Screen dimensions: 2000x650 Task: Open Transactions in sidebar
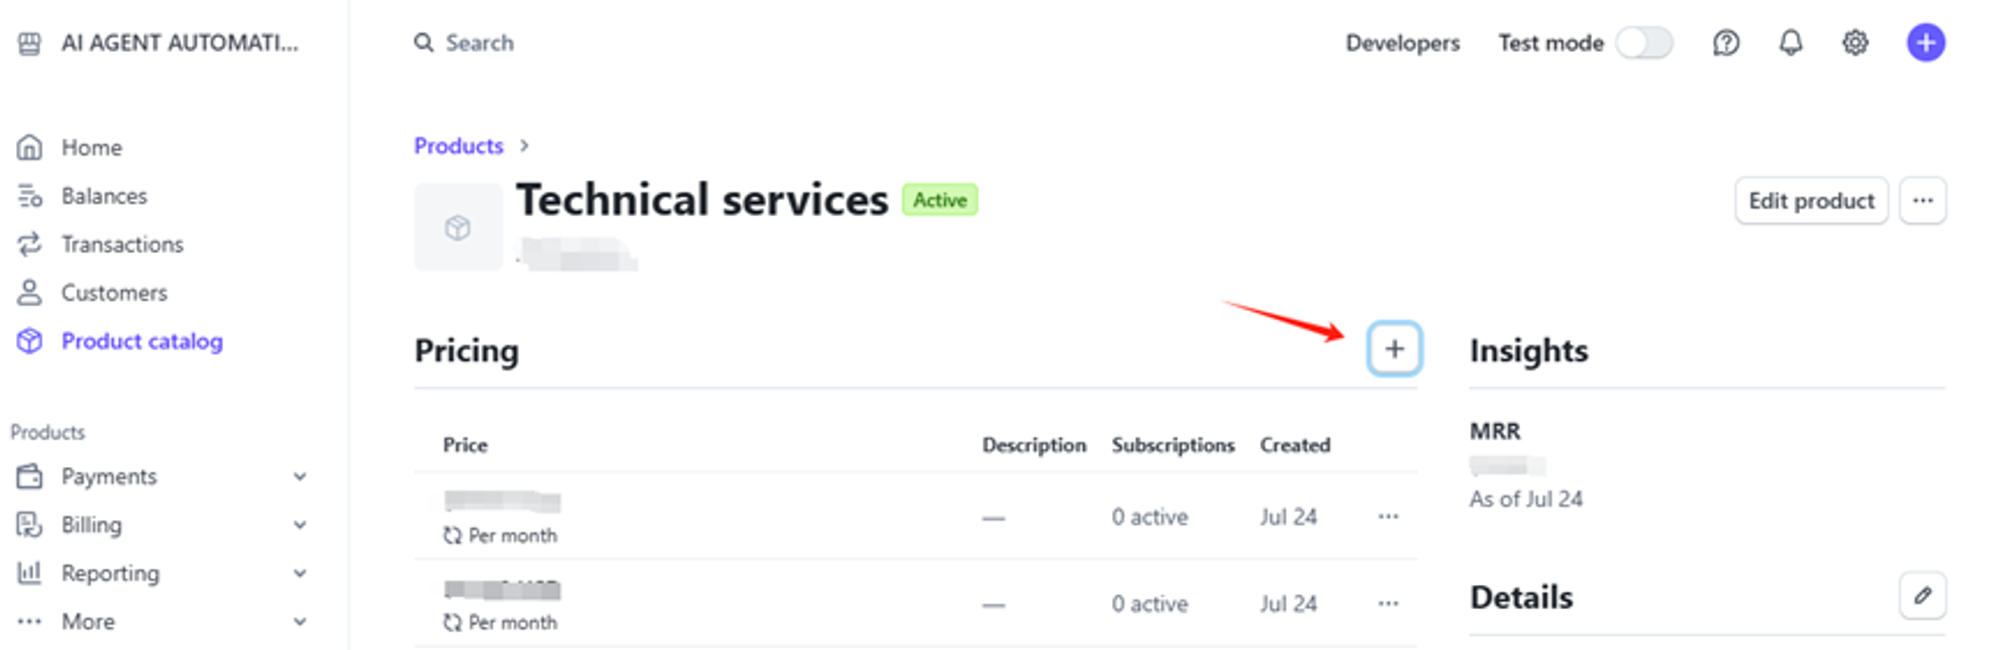point(121,245)
